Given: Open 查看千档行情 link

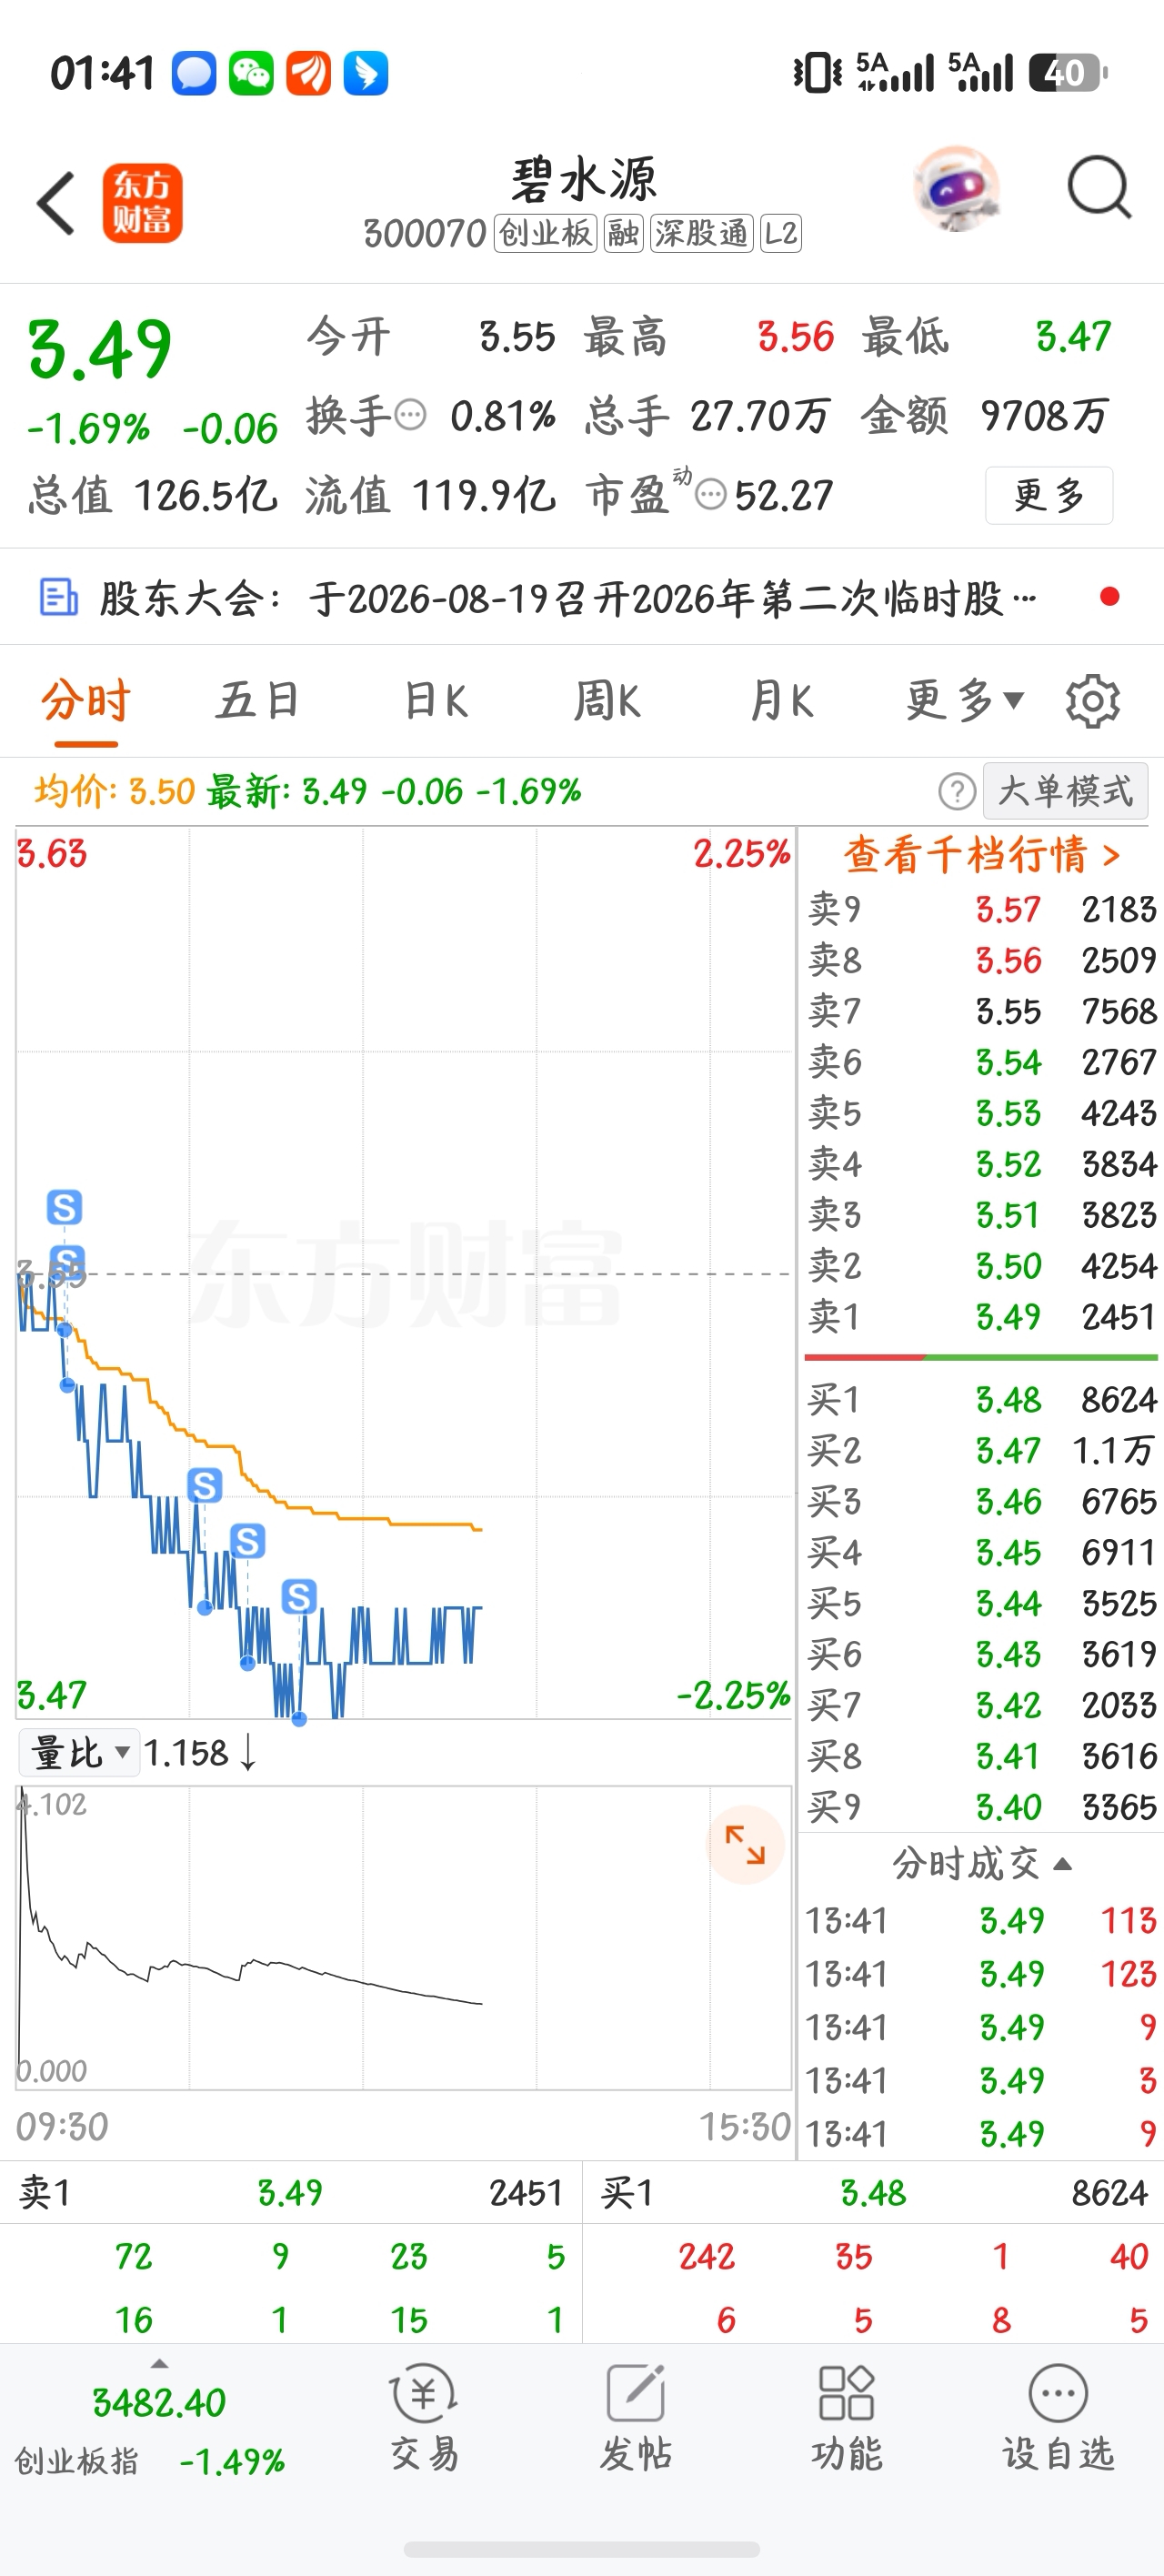Looking at the screenshot, I should pyautogui.click(x=981, y=855).
